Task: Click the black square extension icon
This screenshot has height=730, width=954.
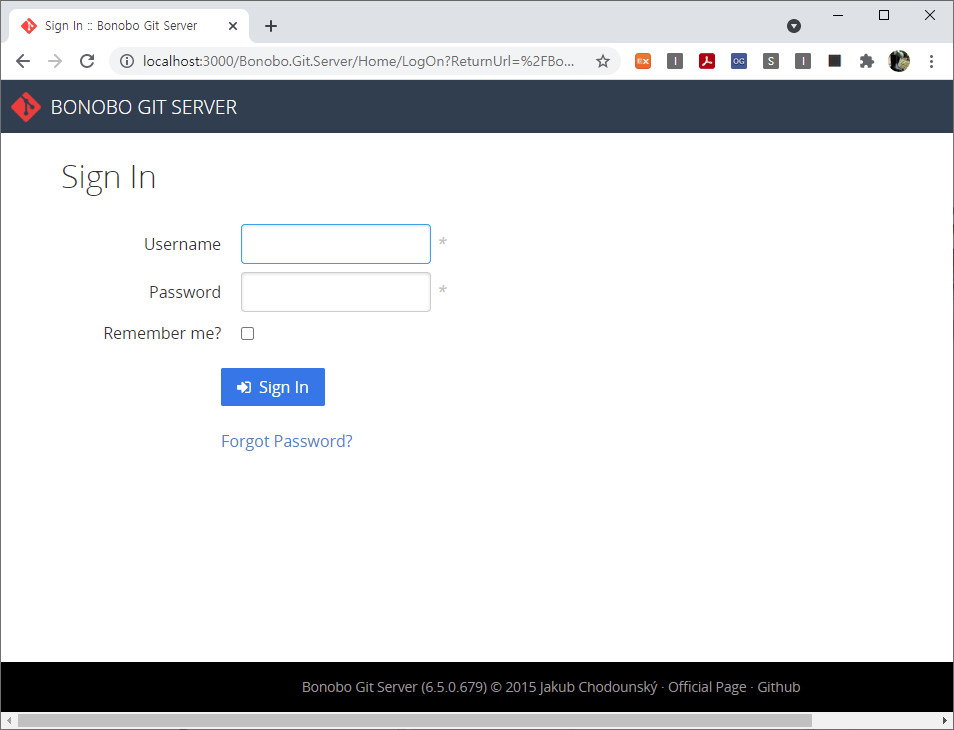Action: point(835,61)
